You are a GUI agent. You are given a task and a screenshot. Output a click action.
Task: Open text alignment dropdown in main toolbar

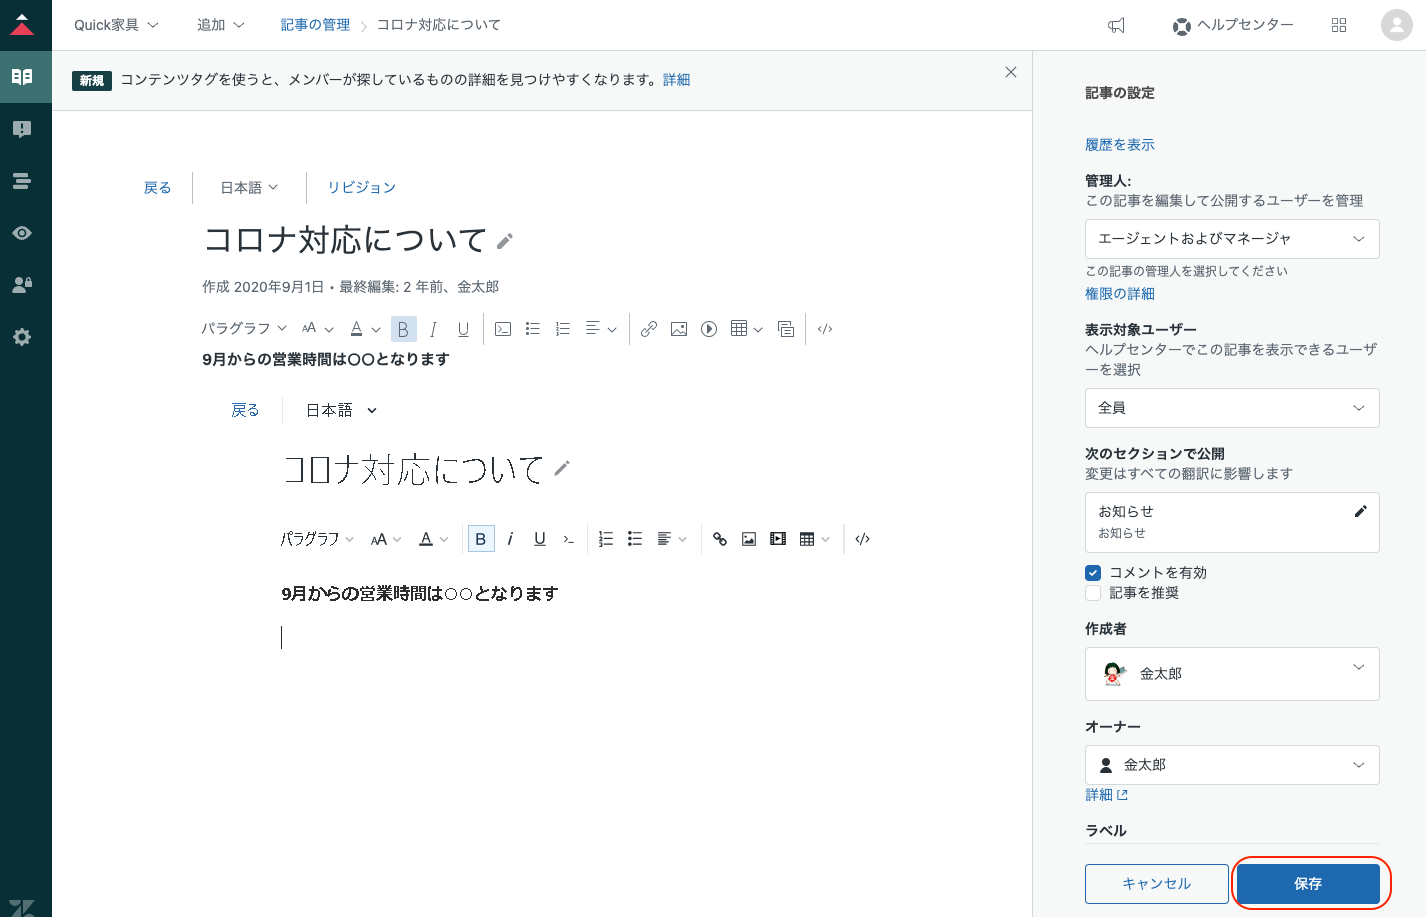[x=601, y=328]
